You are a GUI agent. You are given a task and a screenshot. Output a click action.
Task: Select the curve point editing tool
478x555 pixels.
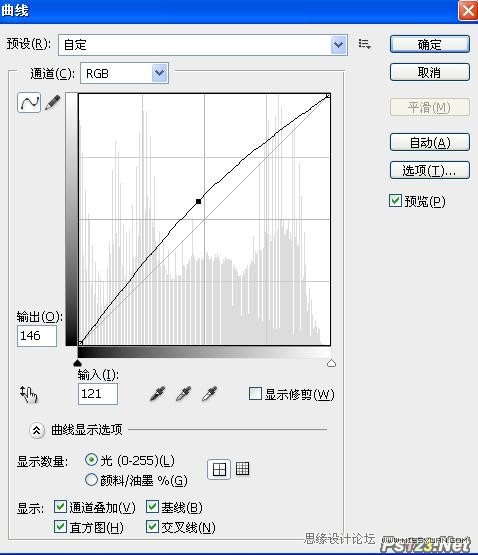29,103
